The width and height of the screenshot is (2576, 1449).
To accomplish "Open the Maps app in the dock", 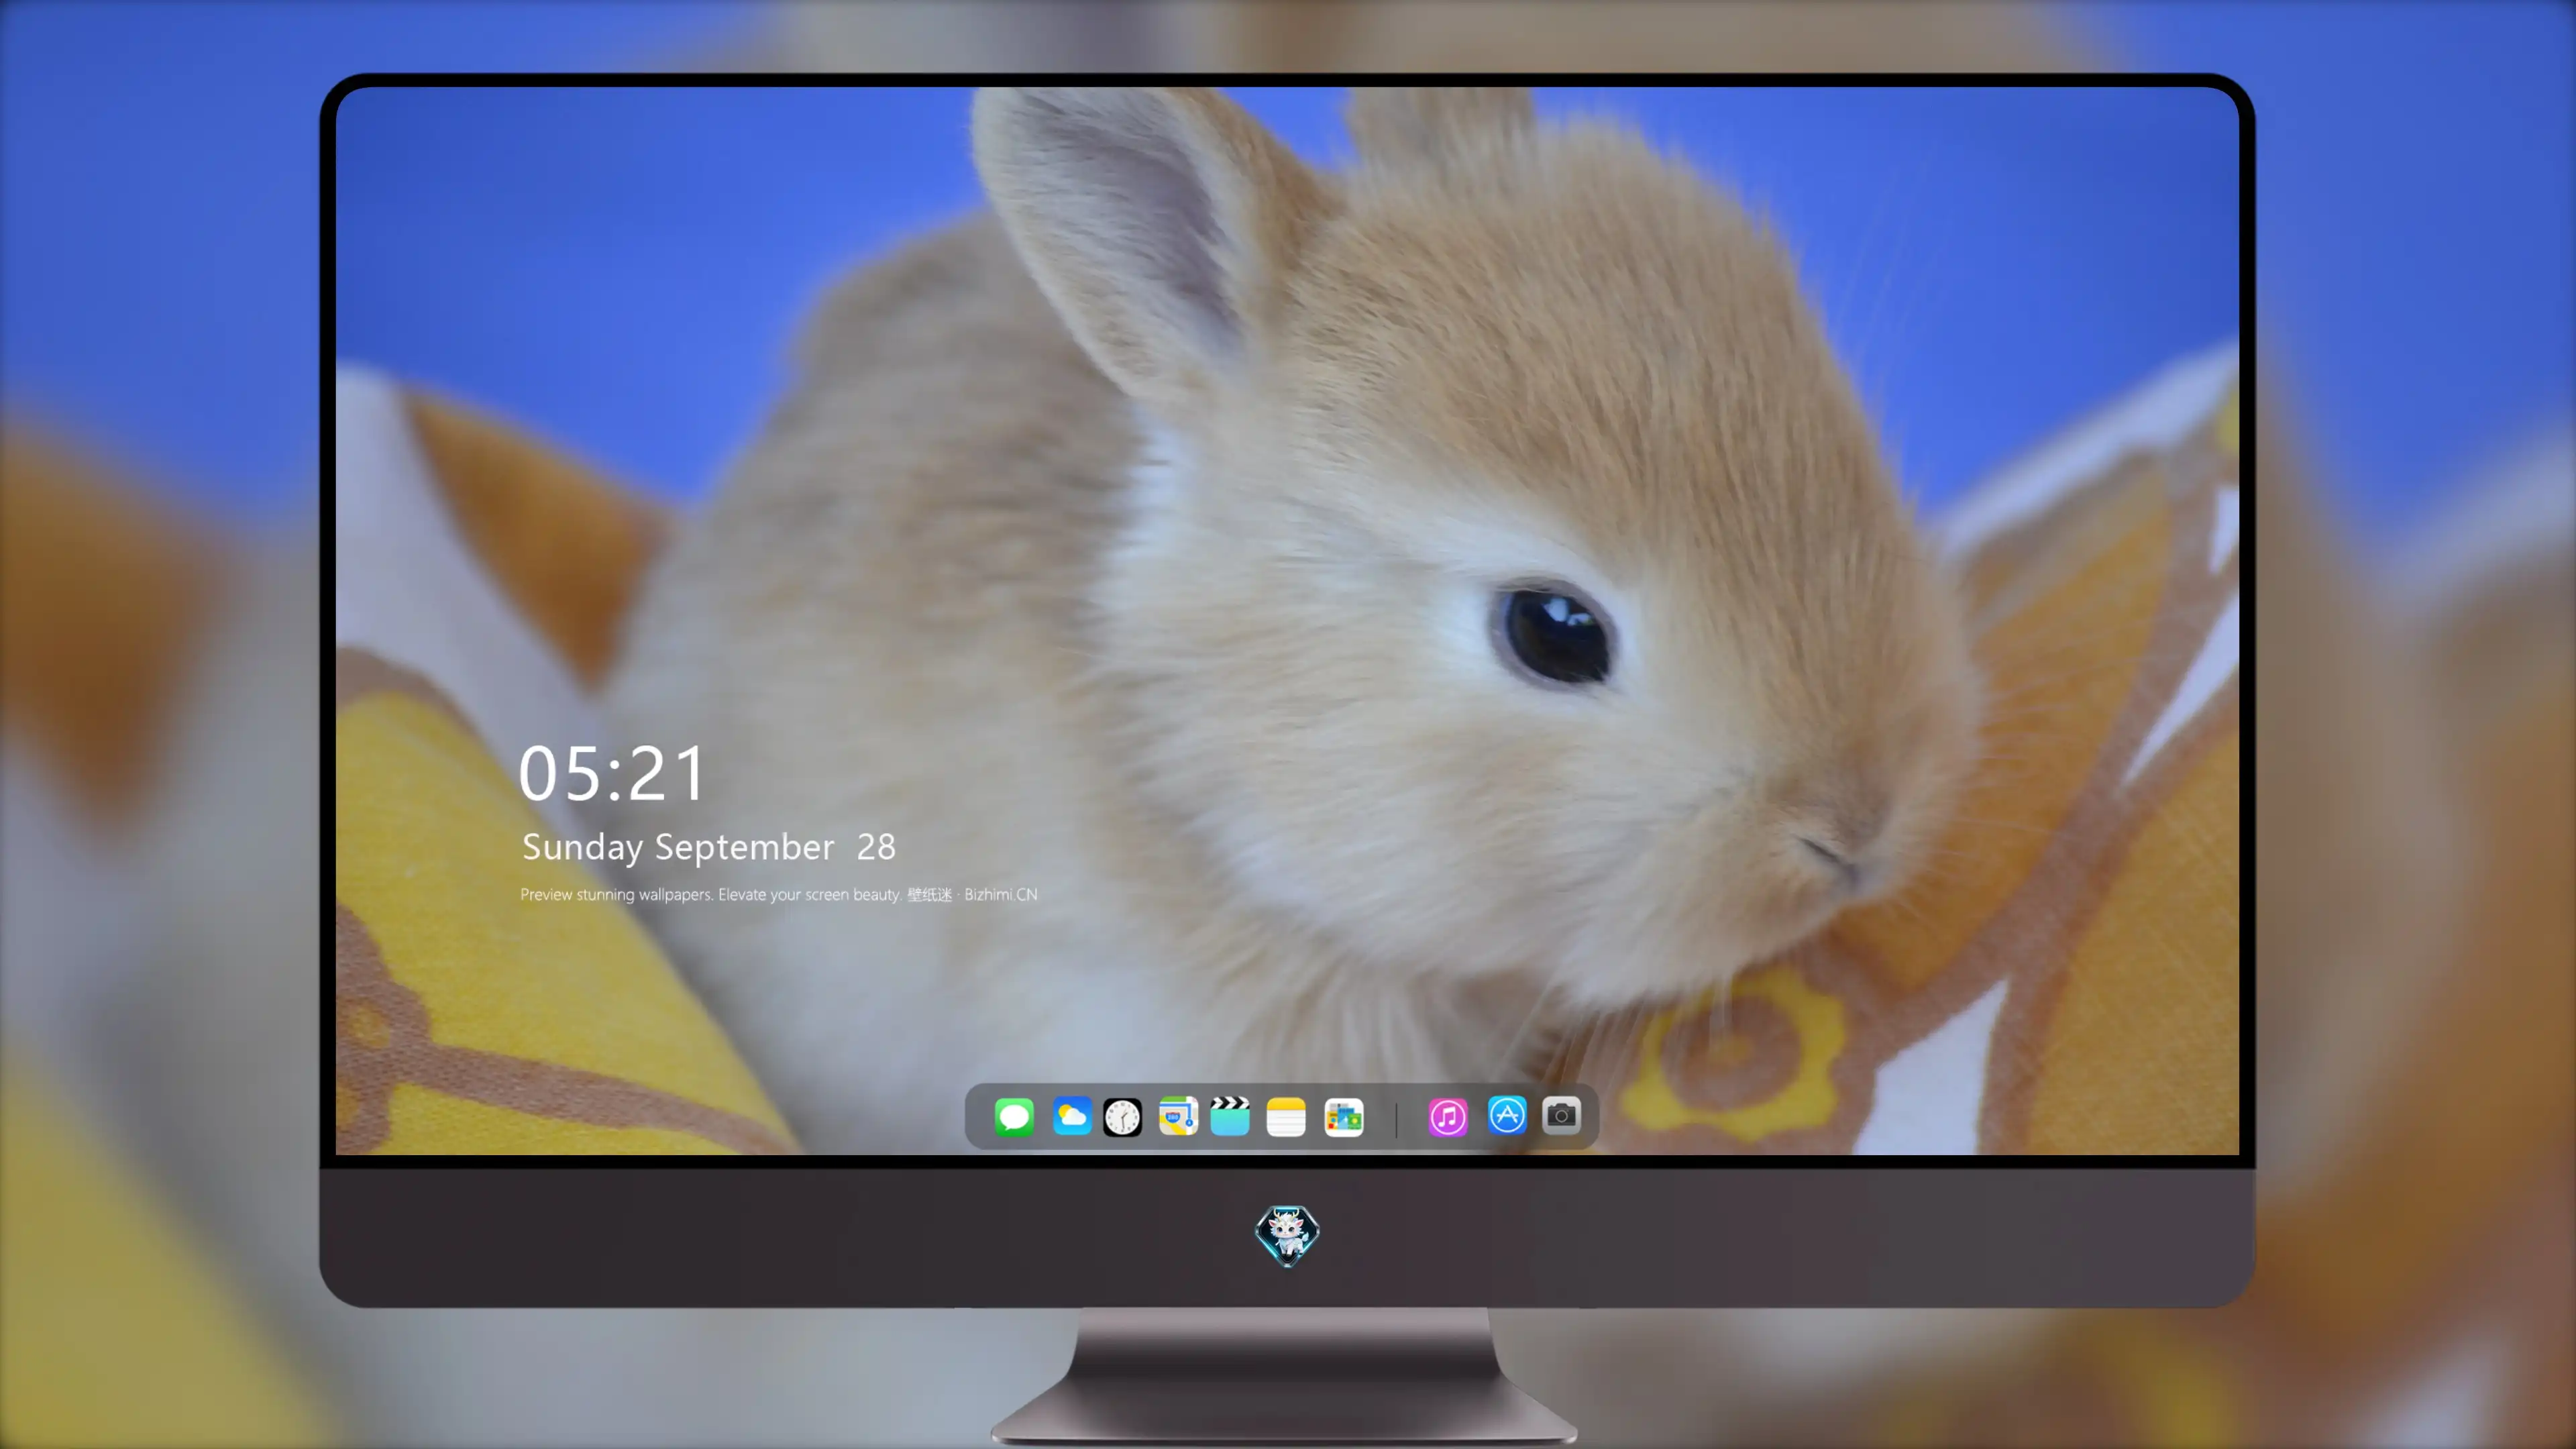I will 1178,1116.
